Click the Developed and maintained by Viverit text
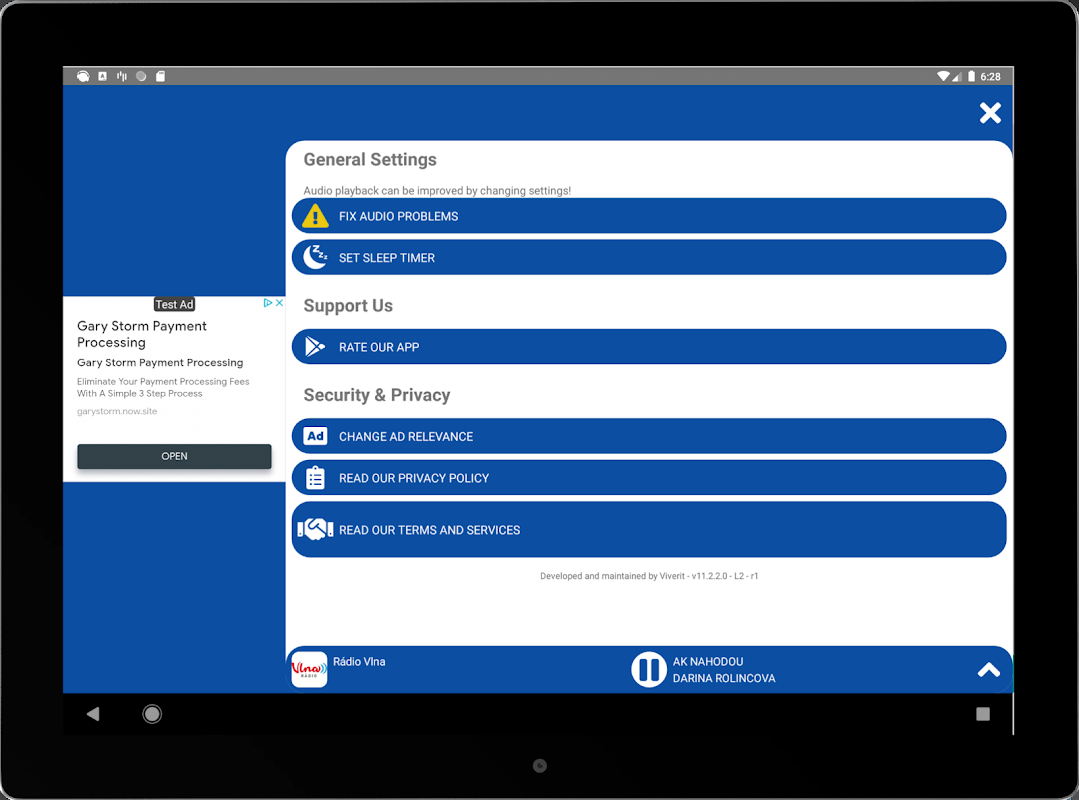Image resolution: width=1079 pixels, height=800 pixels. pyautogui.click(x=649, y=576)
